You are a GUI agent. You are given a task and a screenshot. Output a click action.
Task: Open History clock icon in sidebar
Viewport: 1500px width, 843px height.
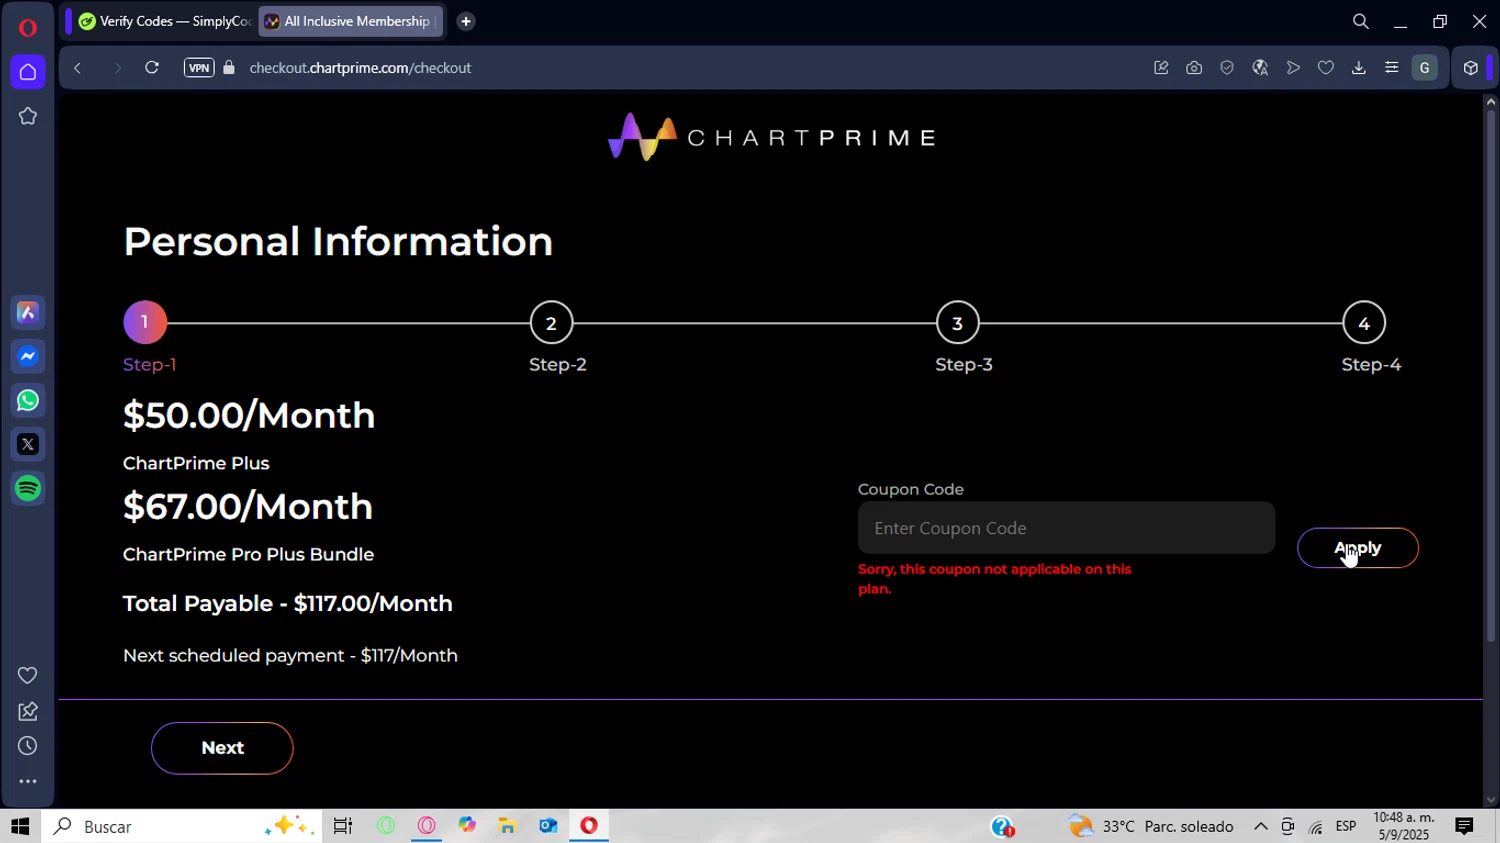28,746
